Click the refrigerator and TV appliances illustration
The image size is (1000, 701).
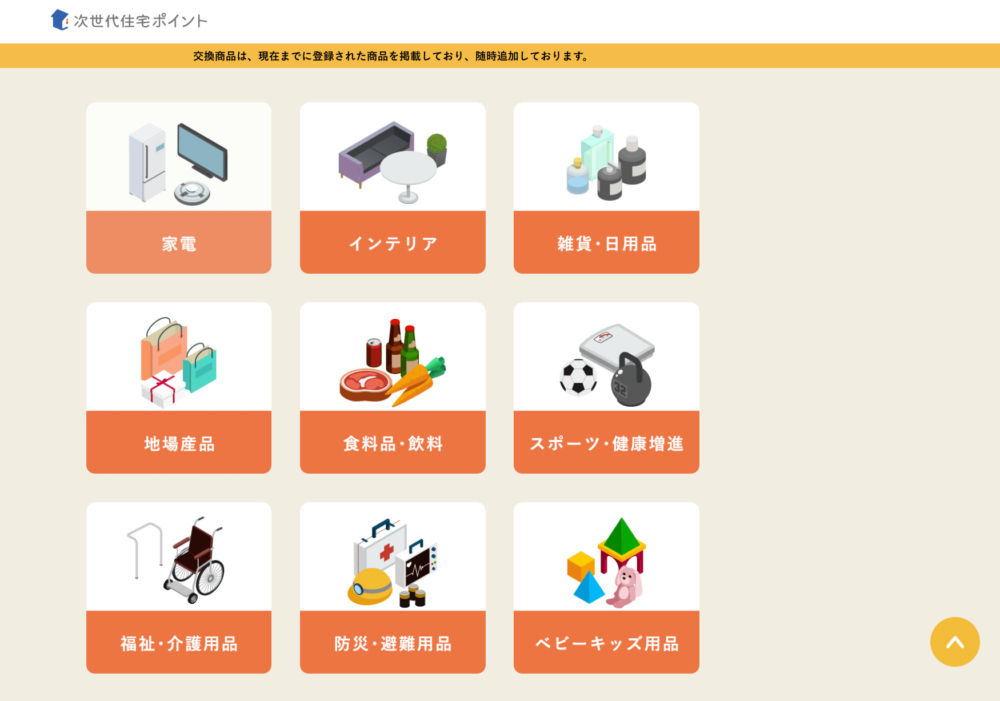coord(178,163)
